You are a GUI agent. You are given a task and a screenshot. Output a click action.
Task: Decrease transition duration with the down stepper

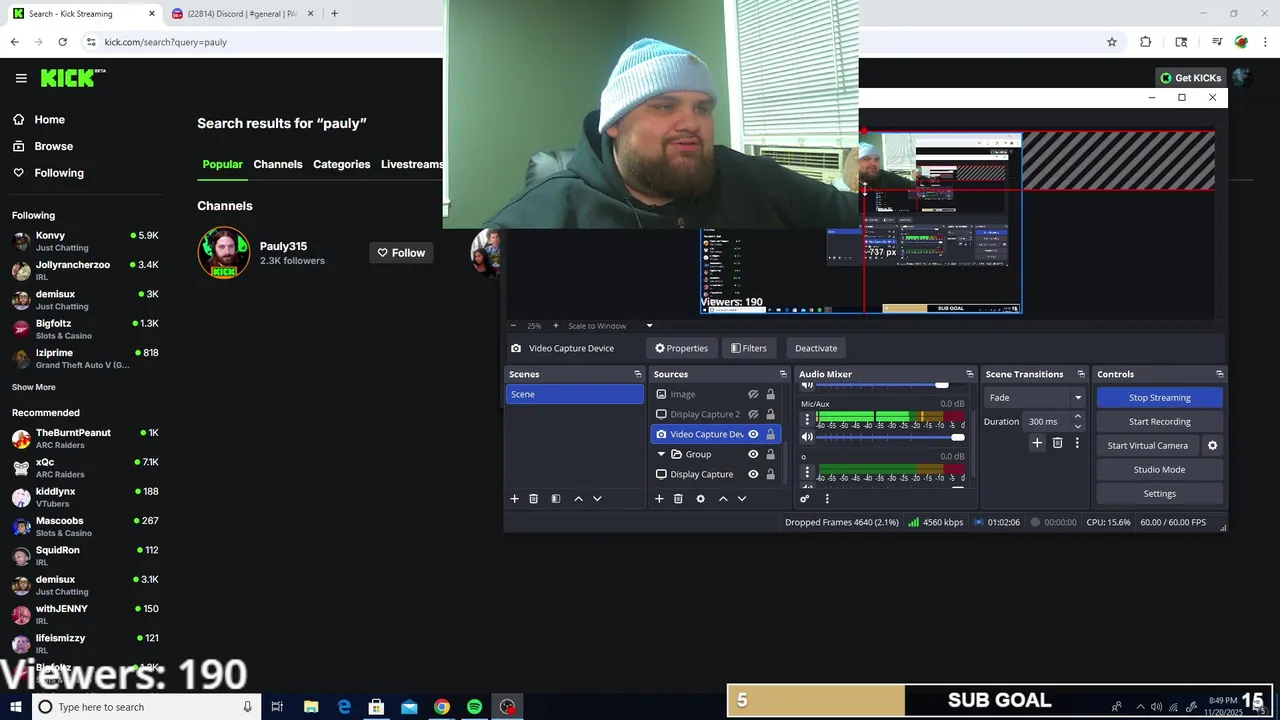[1077, 426]
